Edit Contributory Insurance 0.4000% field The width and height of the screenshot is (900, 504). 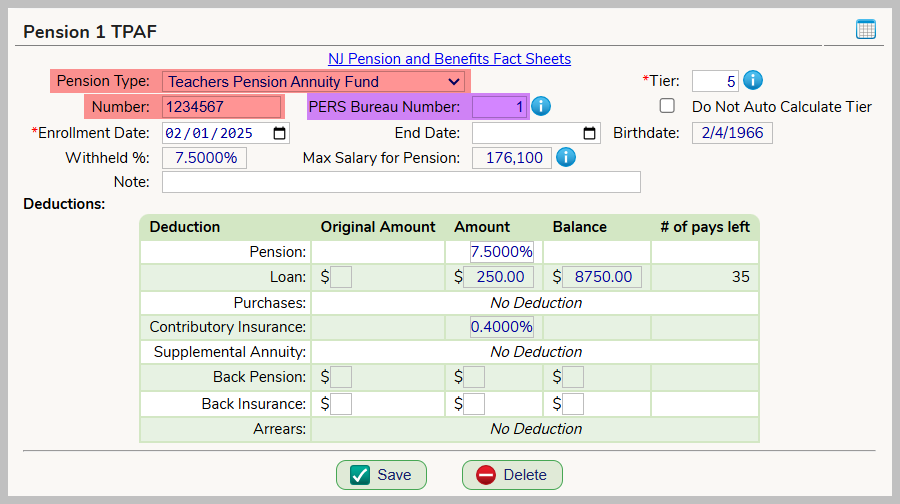tap(502, 327)
